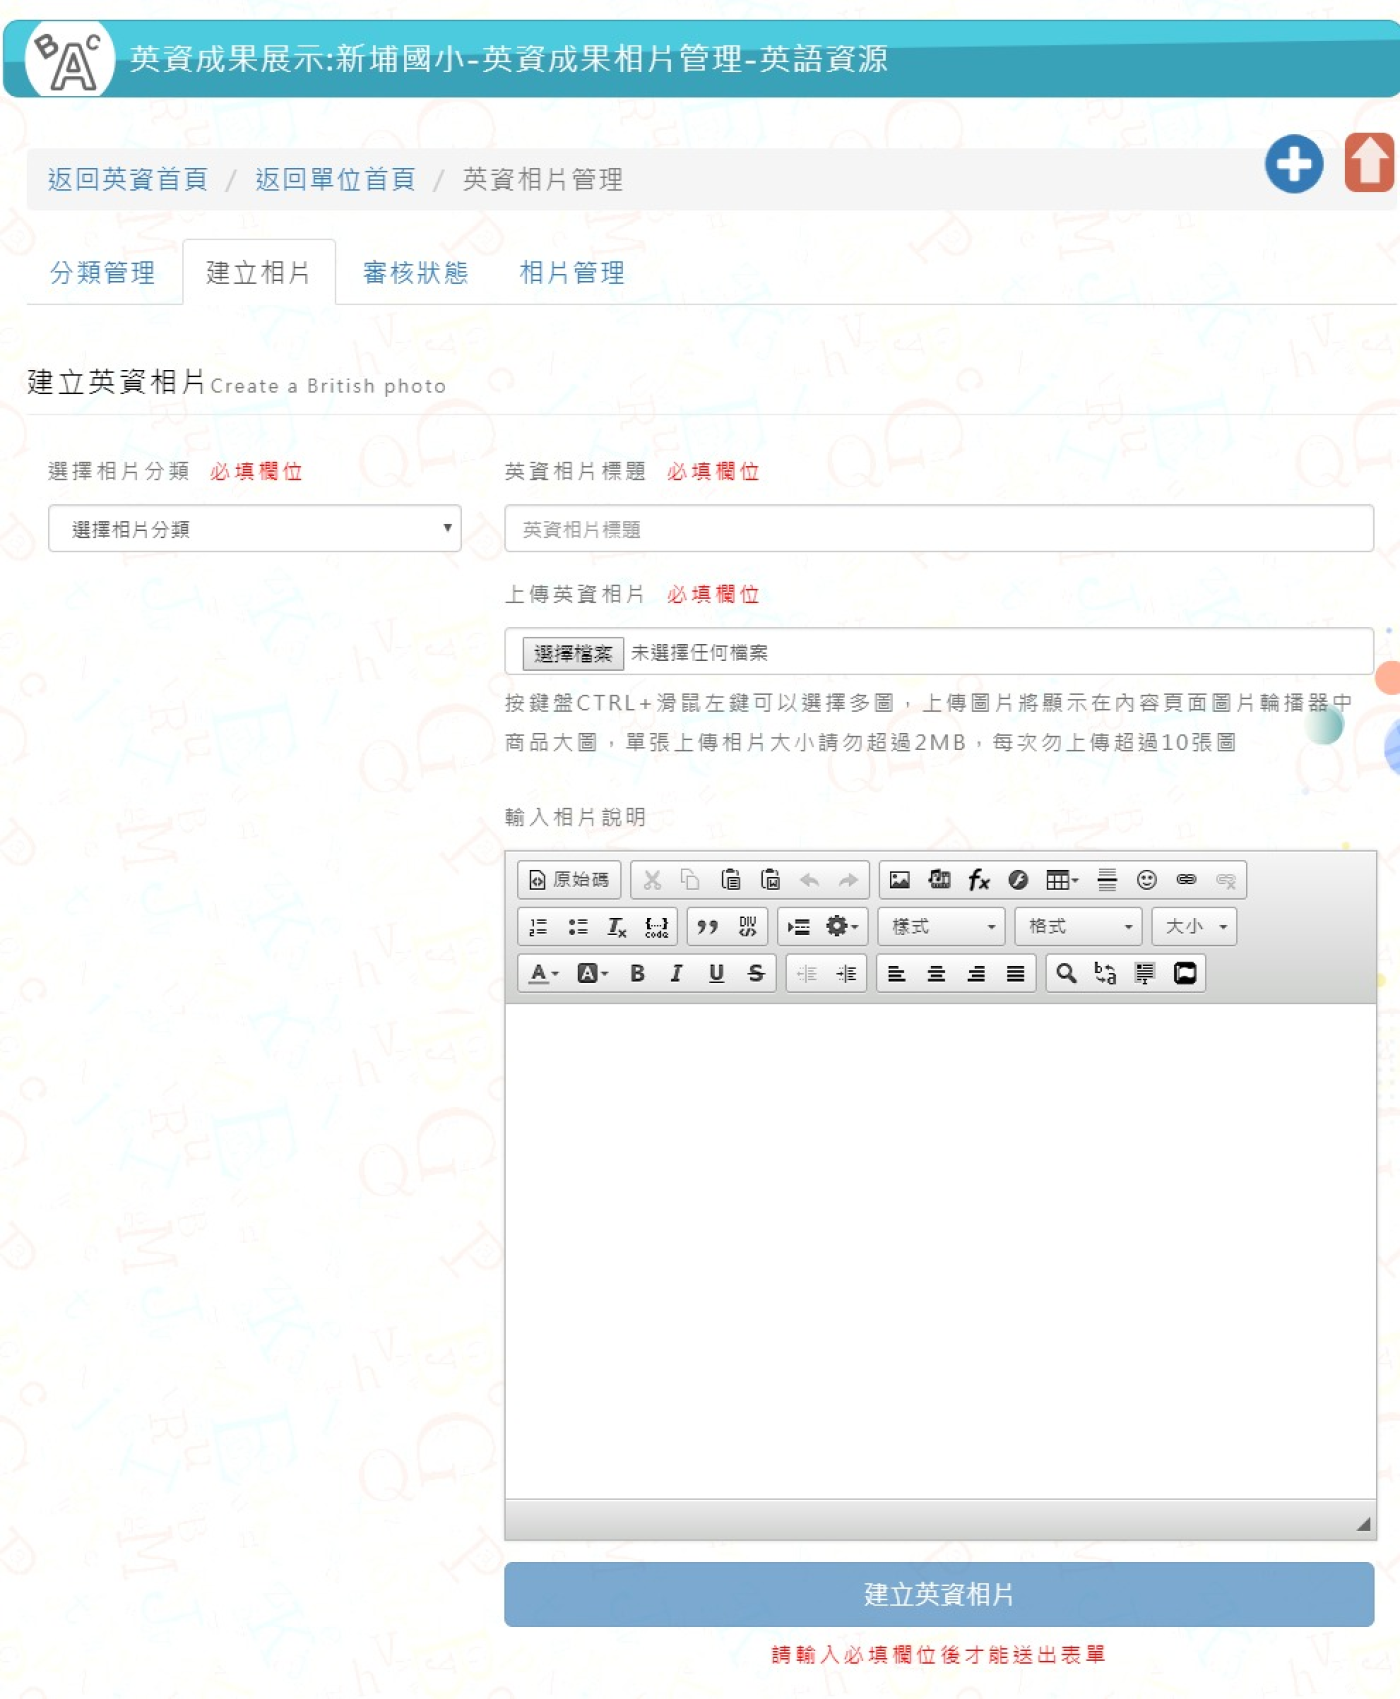Click the 英資相片標題 title input field

click(938, 529)
